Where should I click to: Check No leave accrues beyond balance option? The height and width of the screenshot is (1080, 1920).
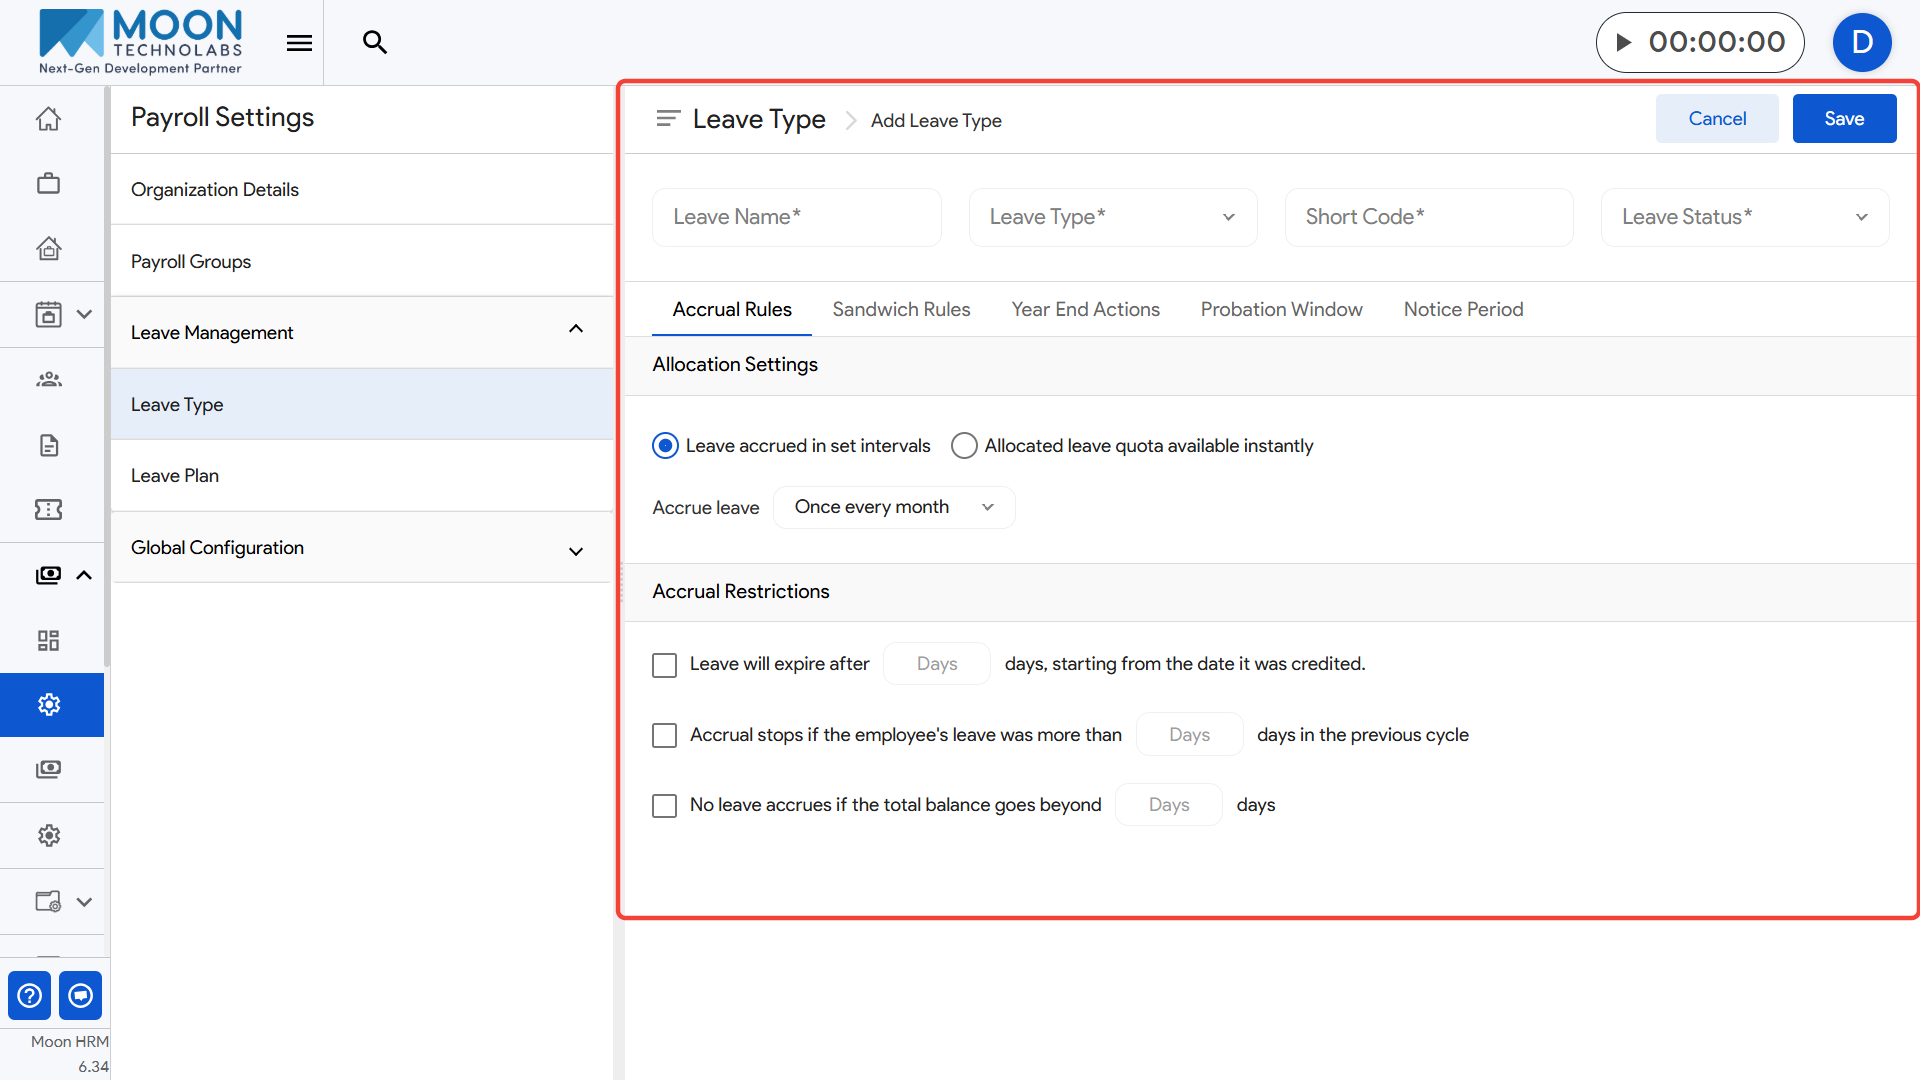[x=664, y=806]
